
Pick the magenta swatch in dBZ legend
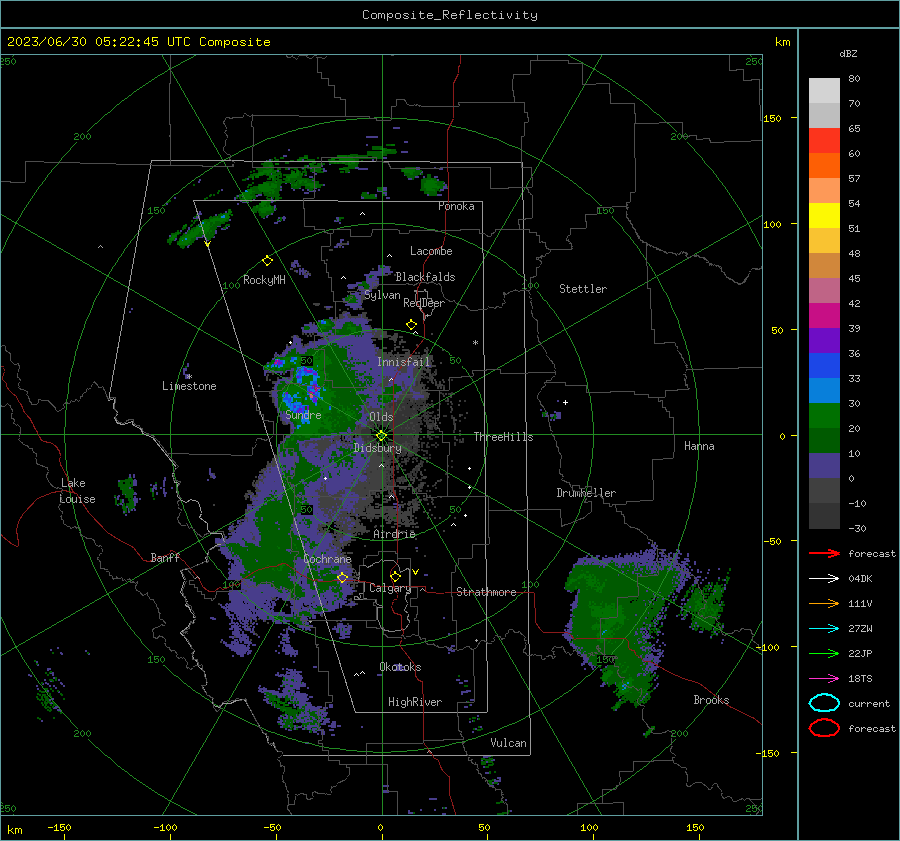click(824, 315)
